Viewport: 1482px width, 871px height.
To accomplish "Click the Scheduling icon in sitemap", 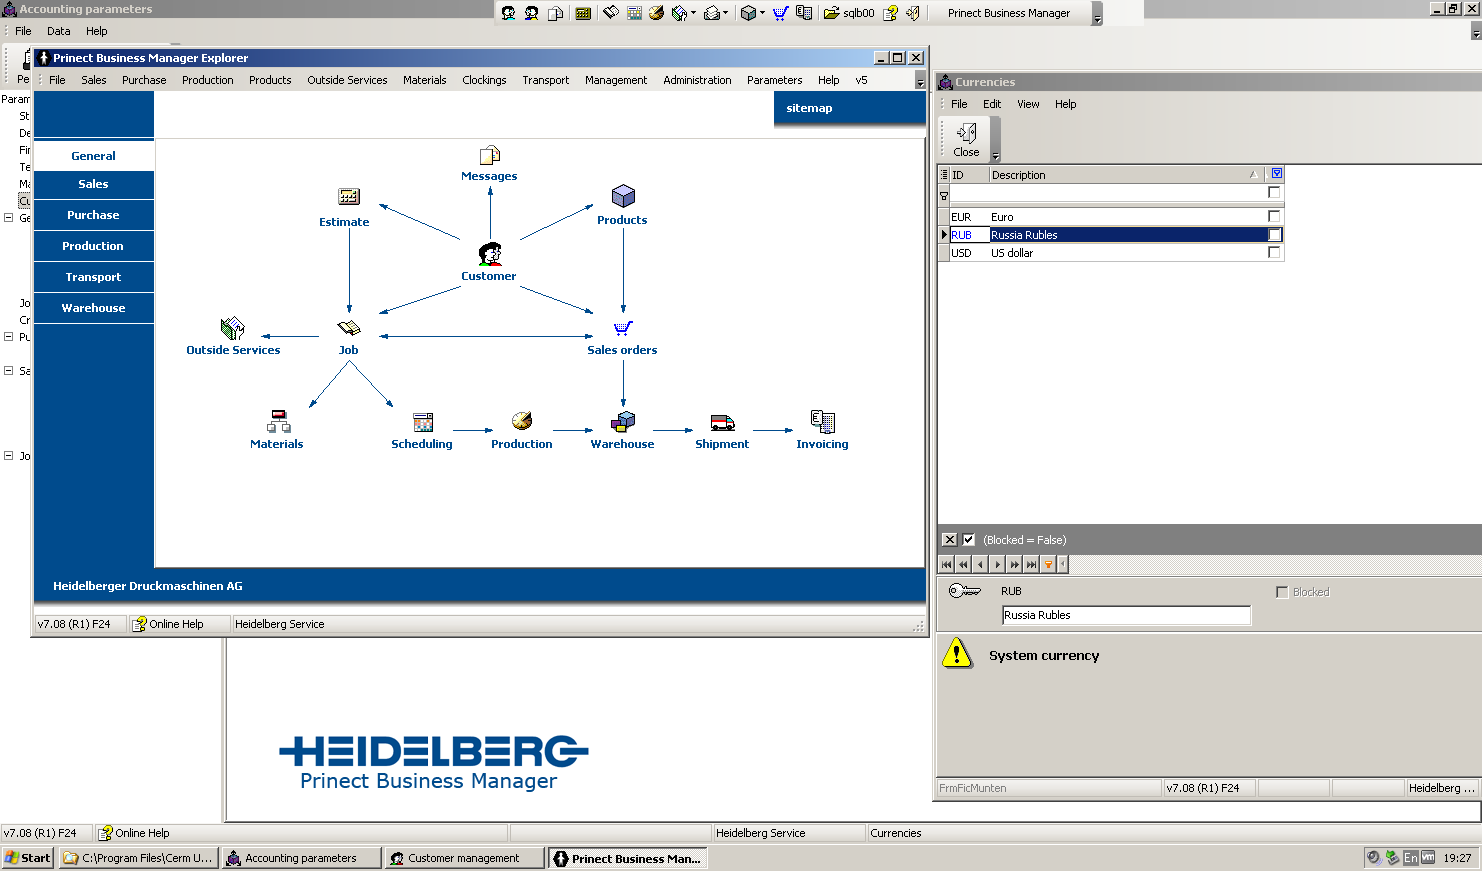I will pyautogui.click(x=423, y=422).
